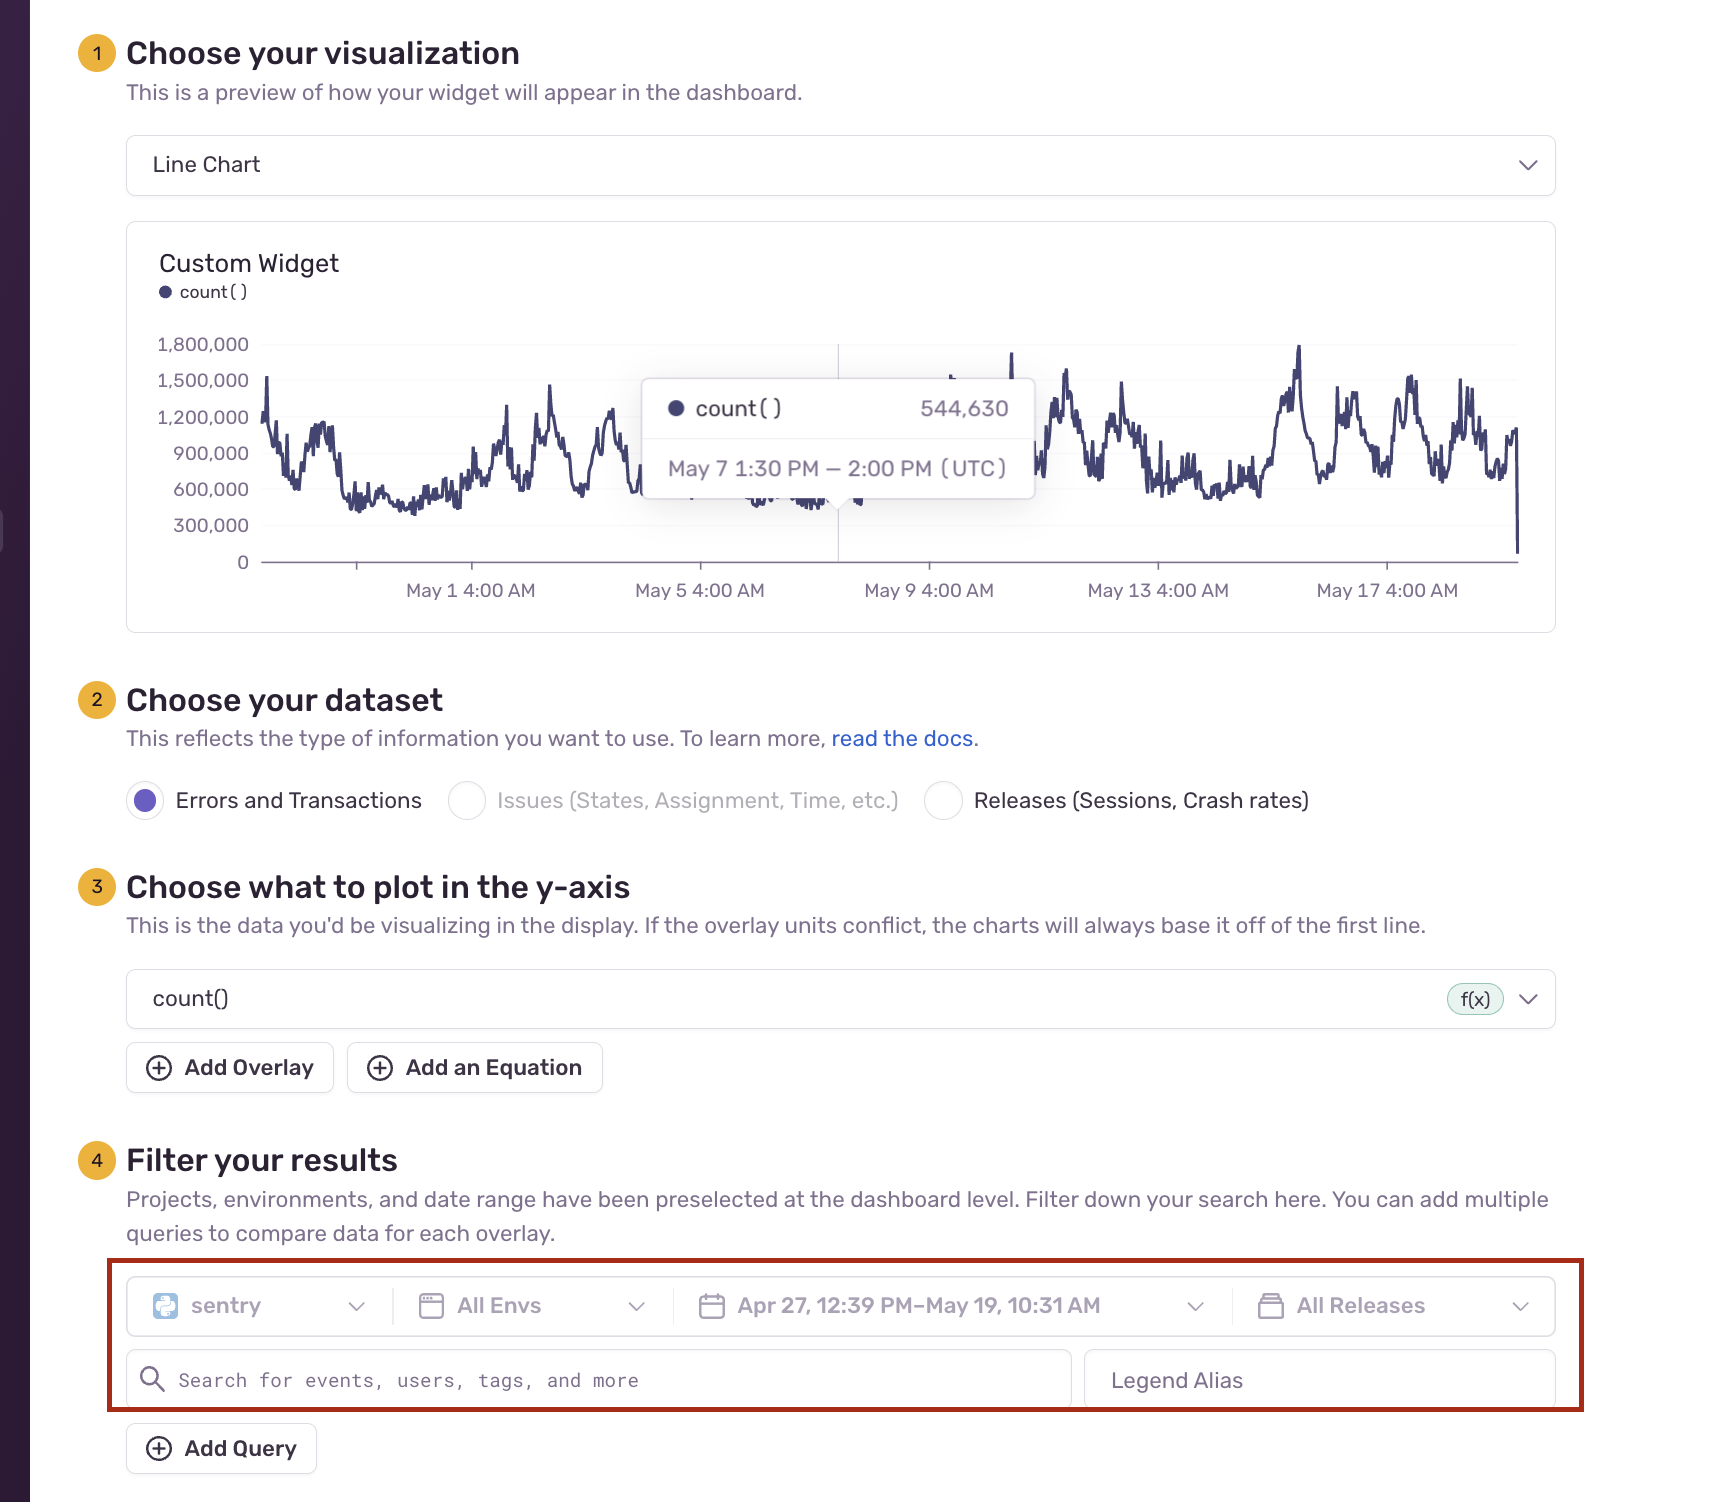Choose the Releases (Sessions, Crash rates) option

click(943, 800)
